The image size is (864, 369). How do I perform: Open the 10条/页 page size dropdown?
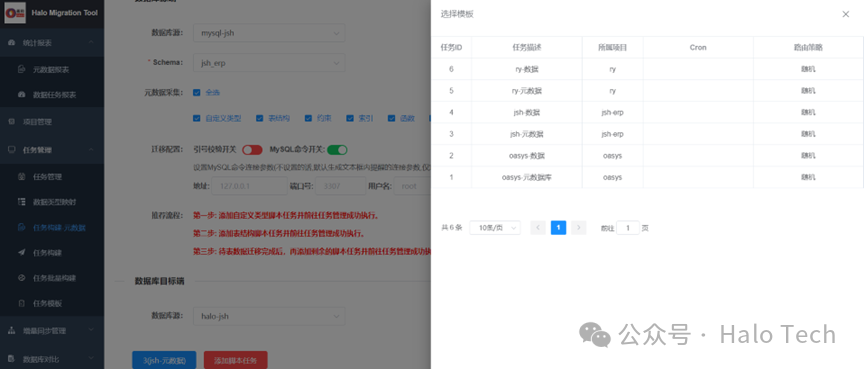click(495, 227)
